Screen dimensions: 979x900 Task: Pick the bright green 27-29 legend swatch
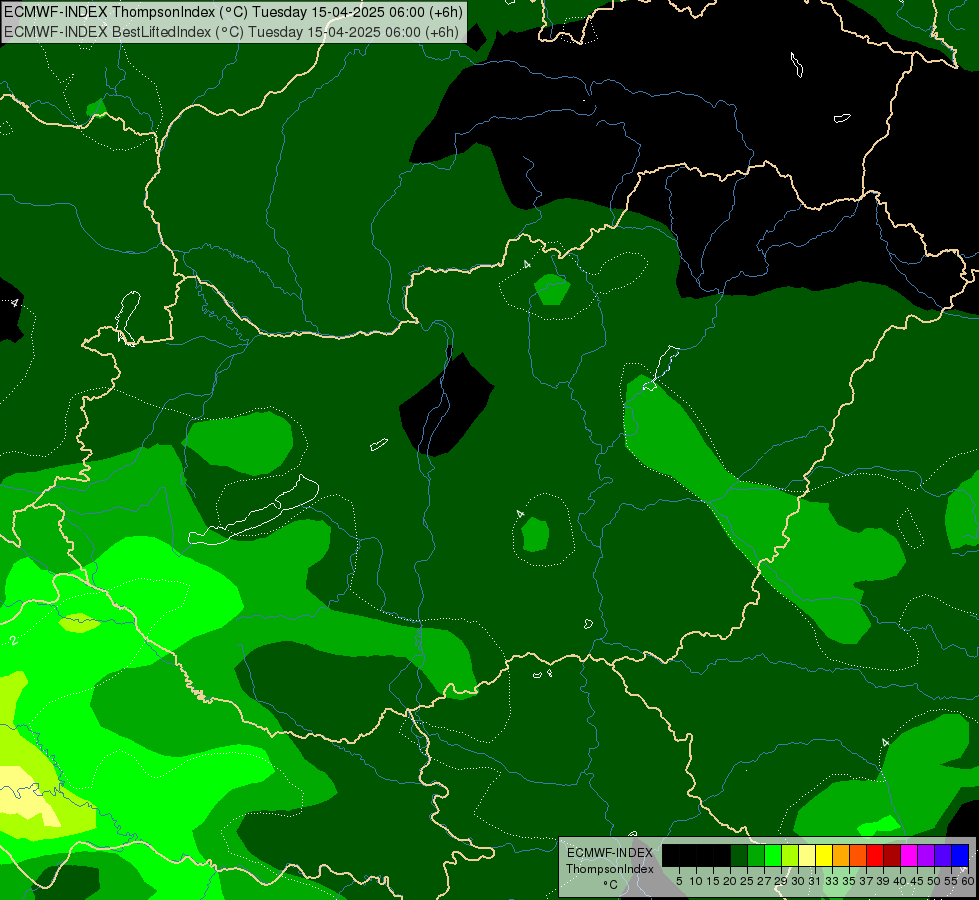[x=773, y=855]
